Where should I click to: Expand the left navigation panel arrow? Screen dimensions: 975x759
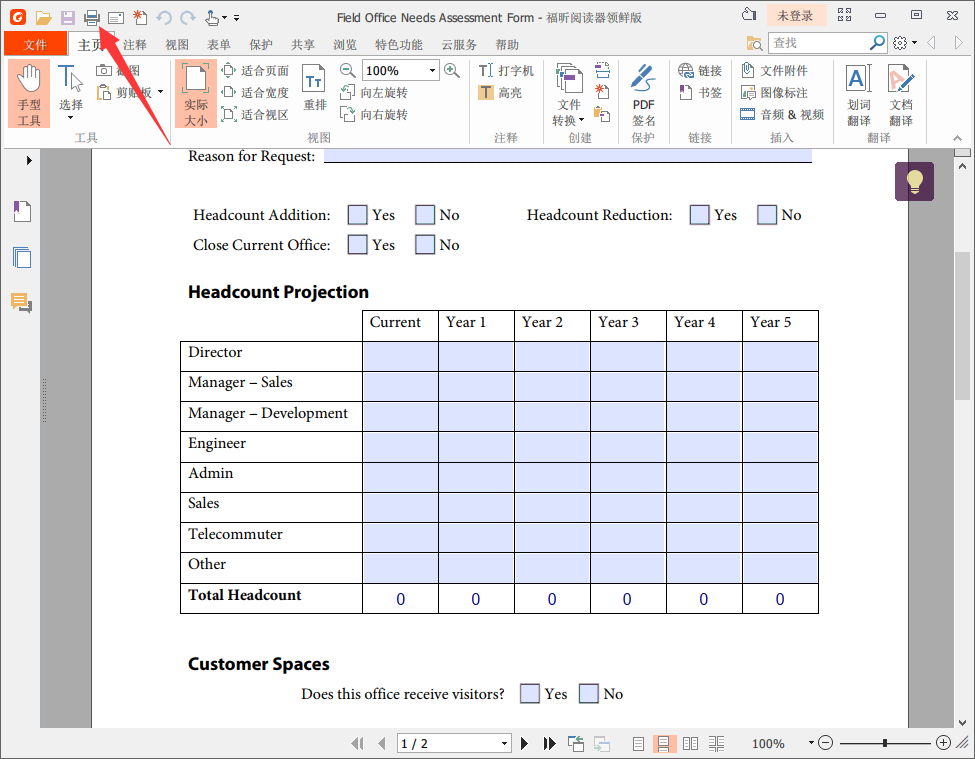29,160
